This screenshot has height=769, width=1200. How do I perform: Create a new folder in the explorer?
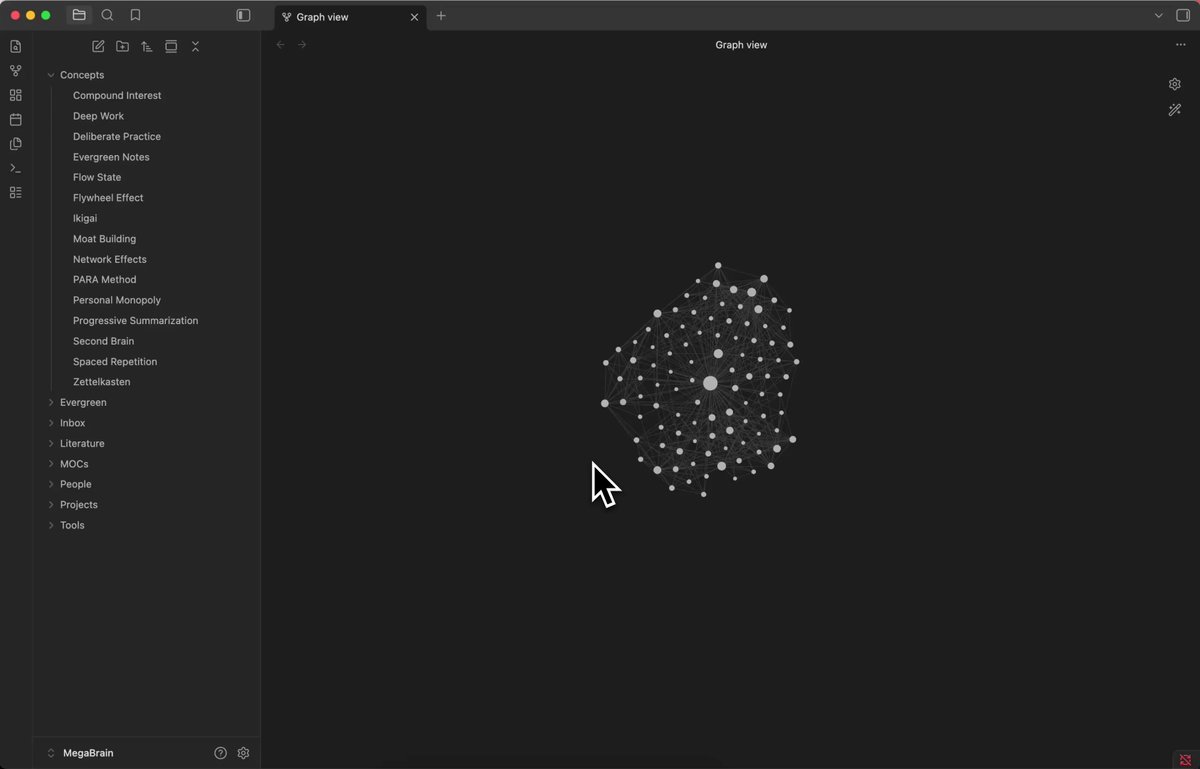tap(122, 46)
